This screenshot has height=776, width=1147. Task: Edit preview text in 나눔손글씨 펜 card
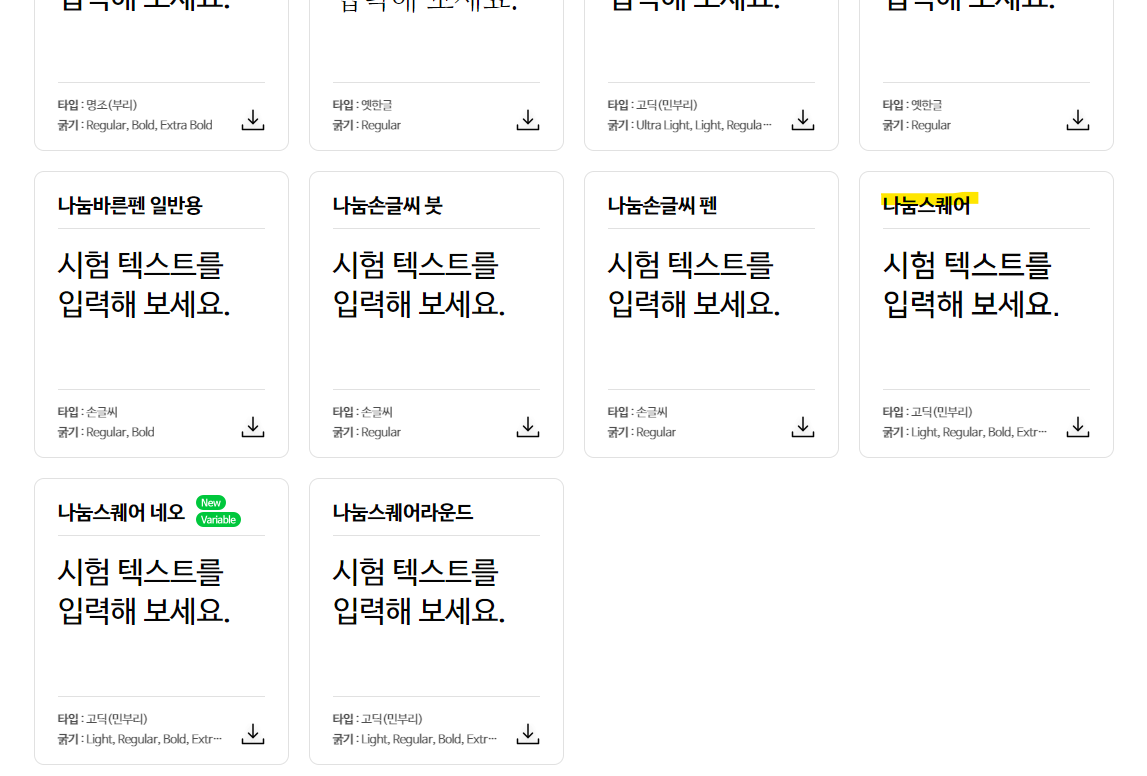[694, 285]
